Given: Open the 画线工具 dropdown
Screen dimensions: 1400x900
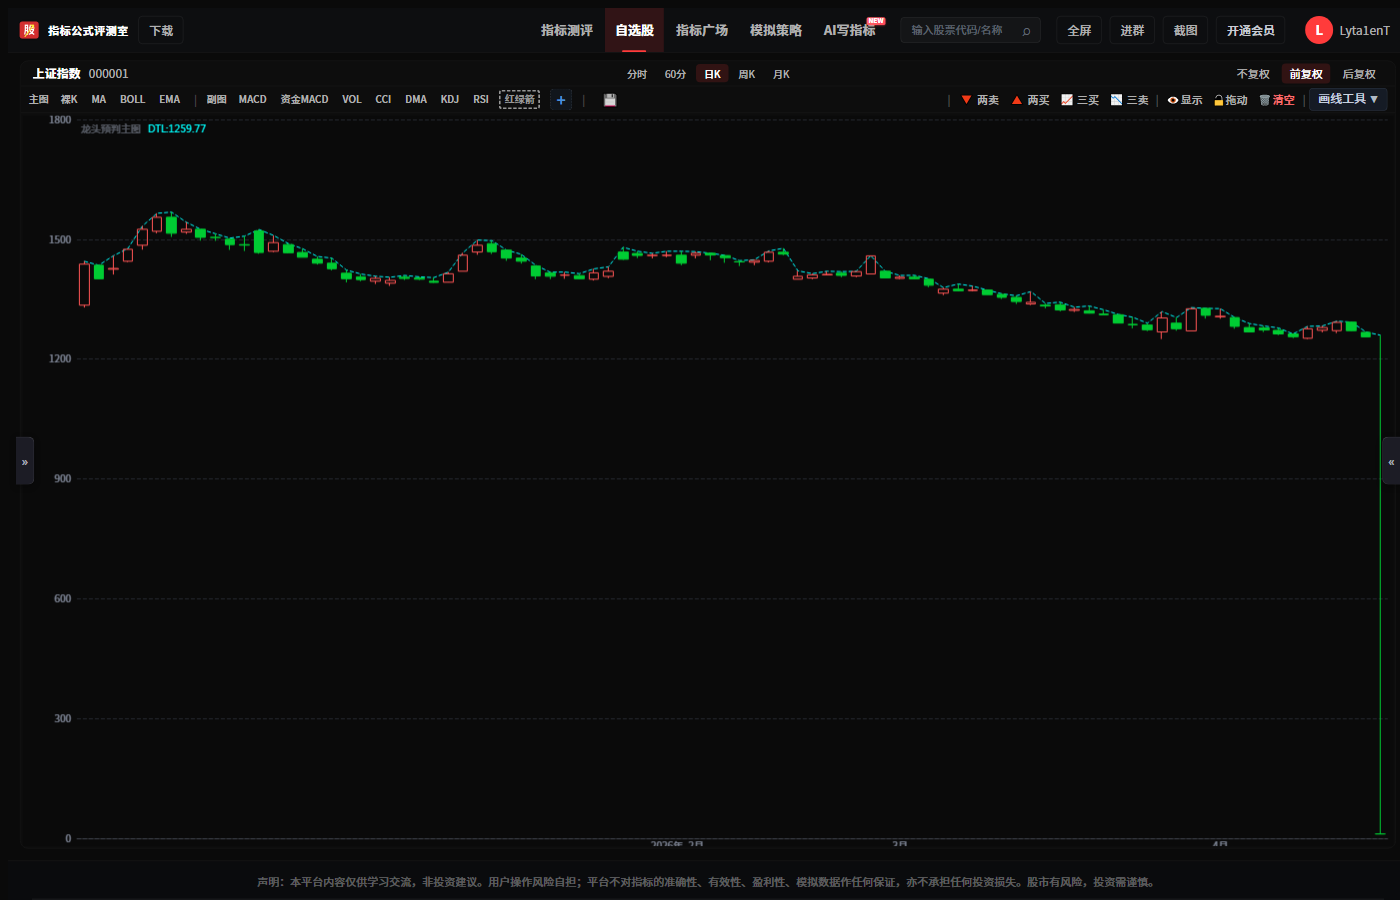Looking at the screenshot, I should 1348,99.
